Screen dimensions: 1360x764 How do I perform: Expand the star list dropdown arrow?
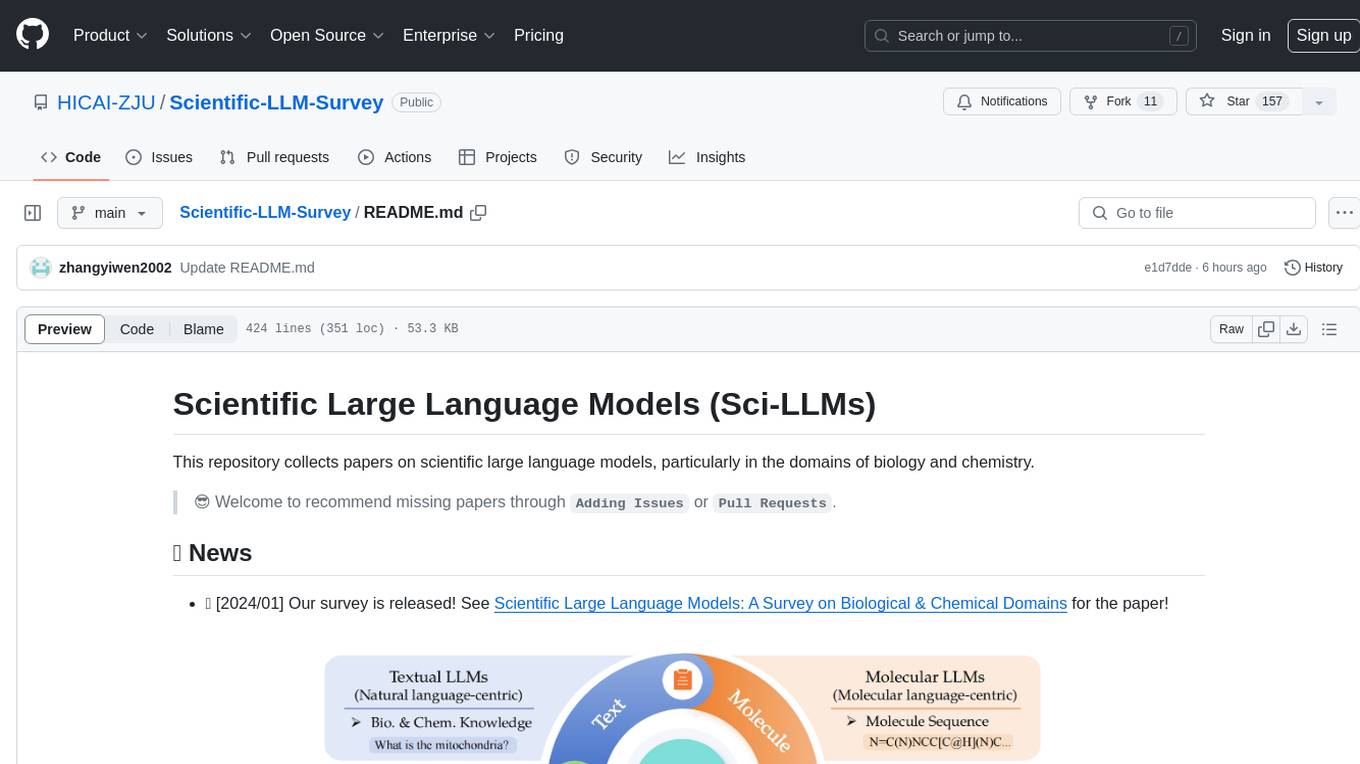[1319, 102]
